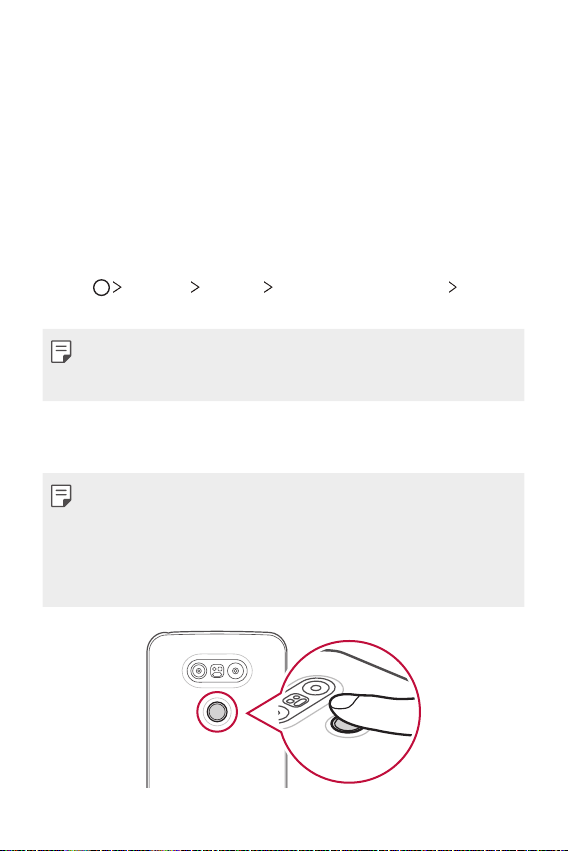Click the left camera lens on the phone back

click(x=199, y=671)
